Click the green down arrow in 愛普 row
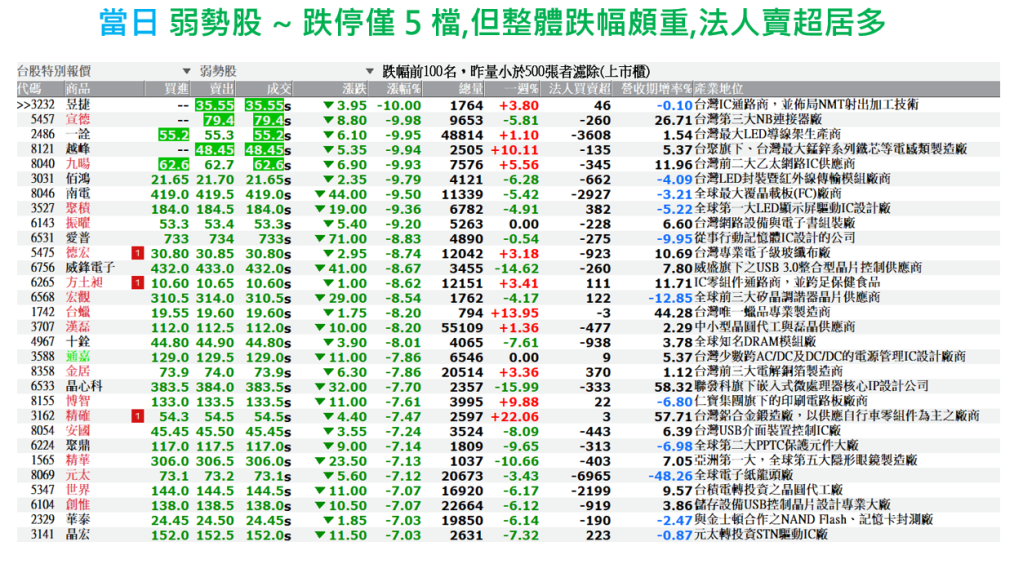 coord(324,239)
